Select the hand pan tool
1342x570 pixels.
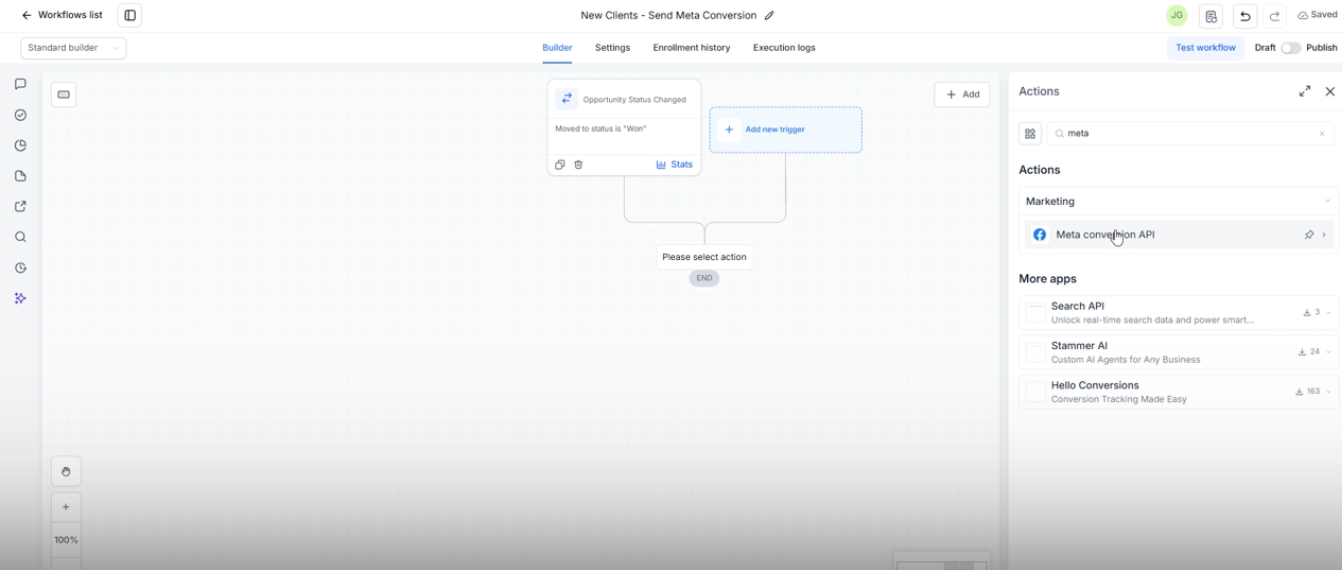tap(66, 472)
